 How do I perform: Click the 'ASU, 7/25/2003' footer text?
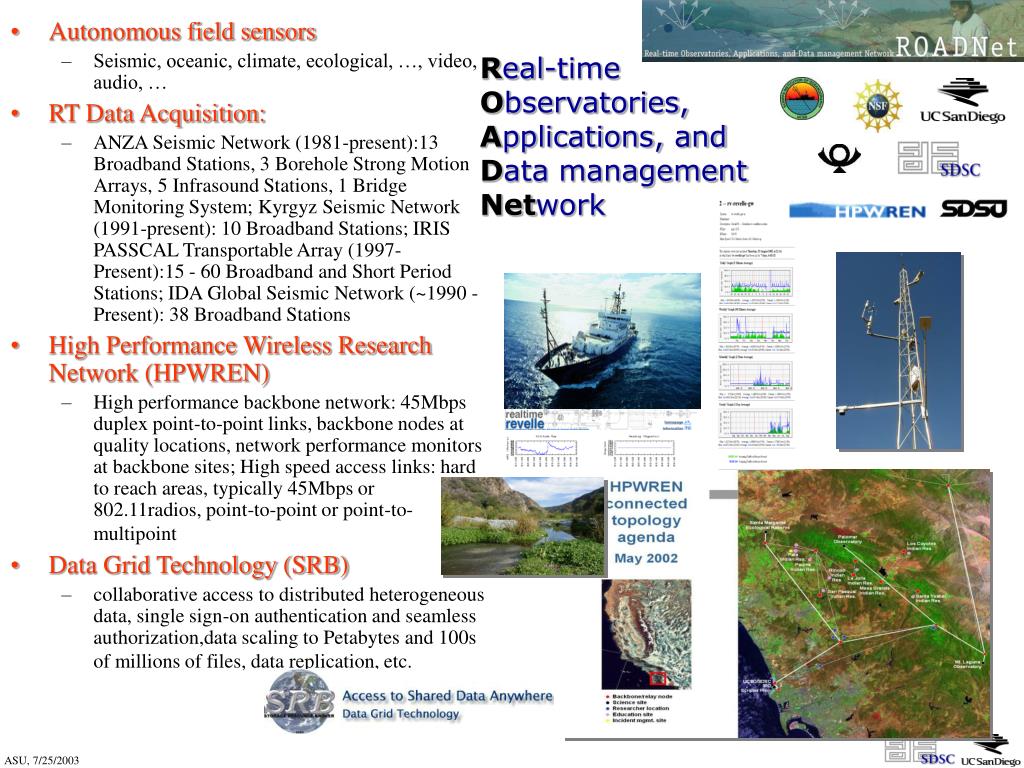coord(42,760)
